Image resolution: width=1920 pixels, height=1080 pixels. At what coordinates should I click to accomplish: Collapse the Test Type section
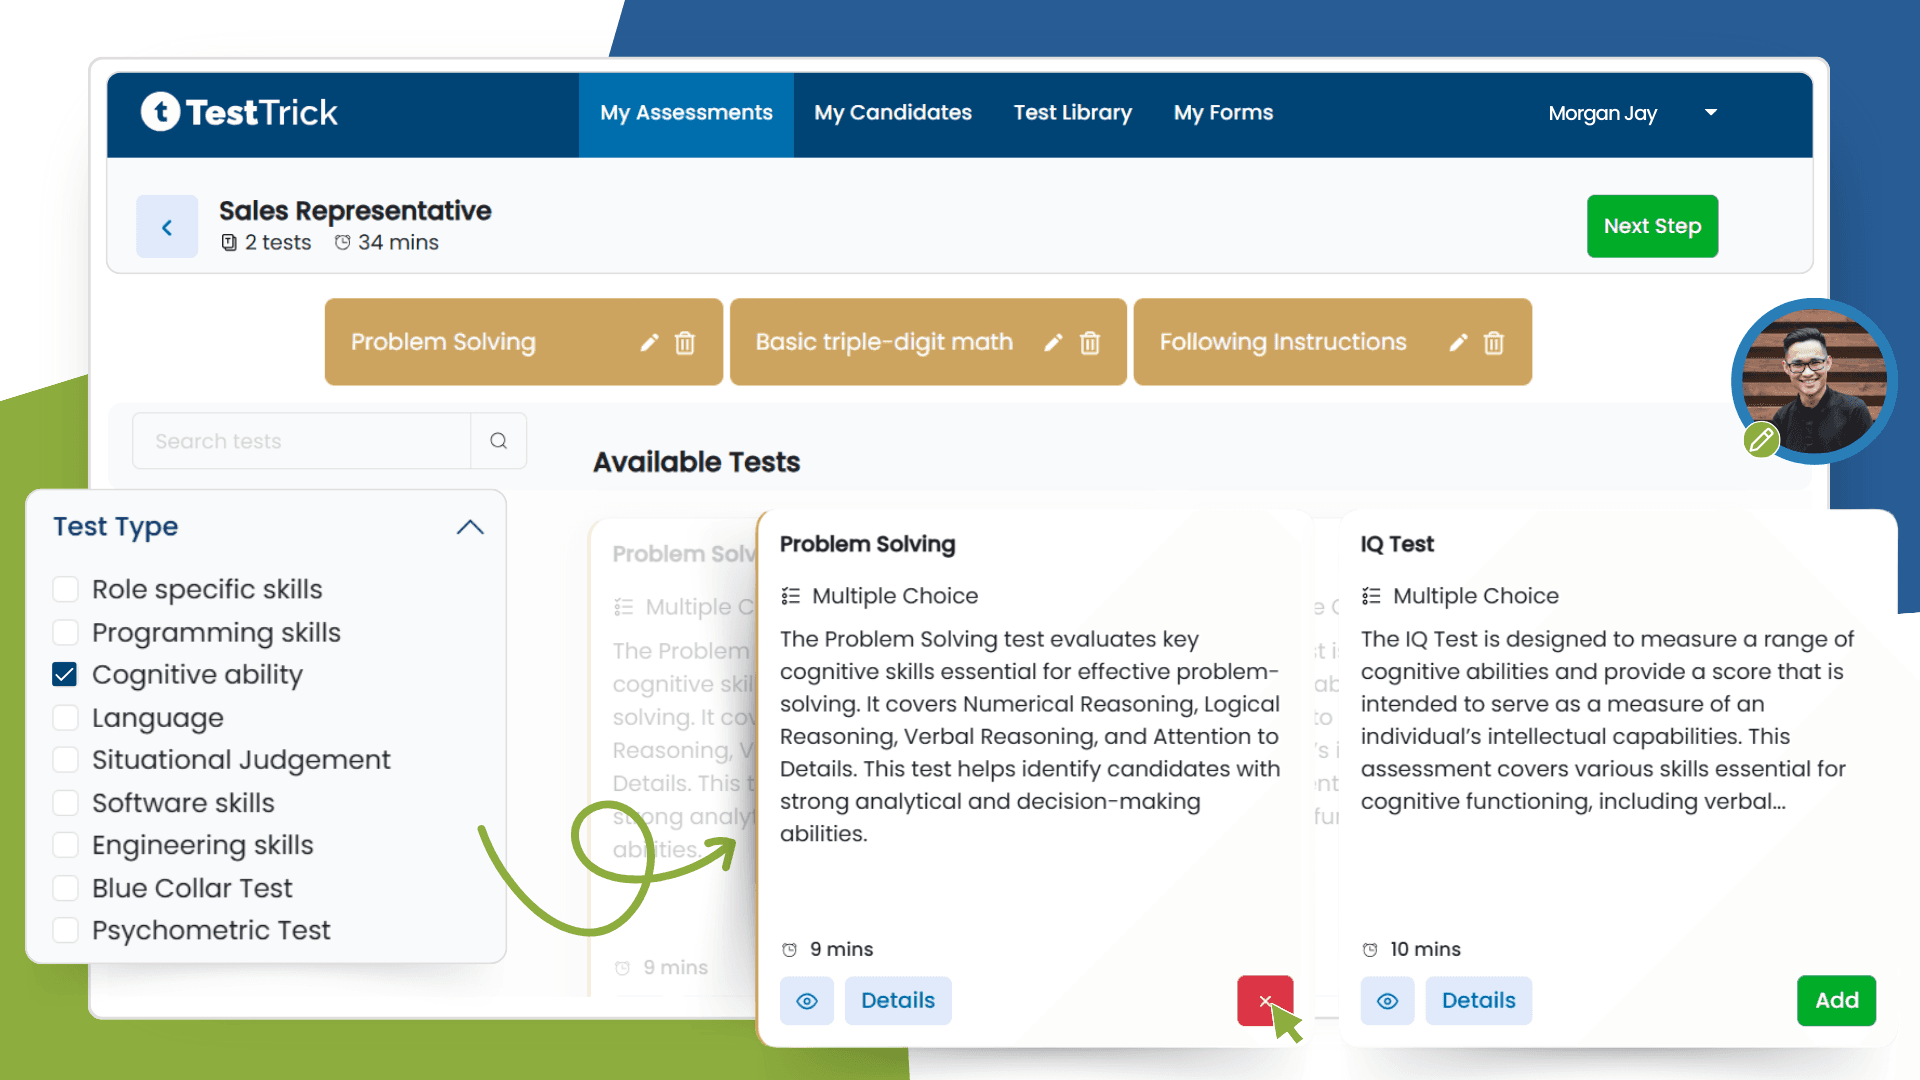470,526
